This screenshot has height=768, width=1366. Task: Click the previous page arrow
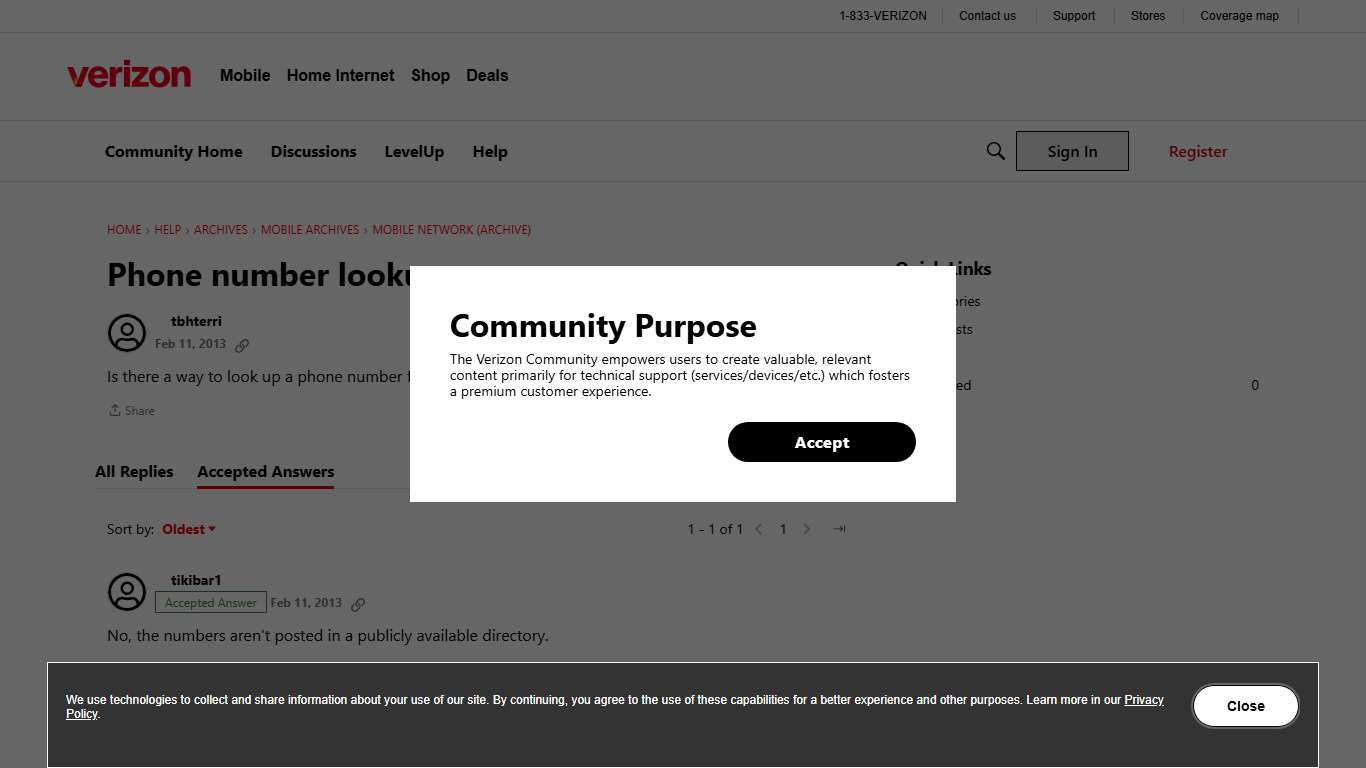click(759, 529)
